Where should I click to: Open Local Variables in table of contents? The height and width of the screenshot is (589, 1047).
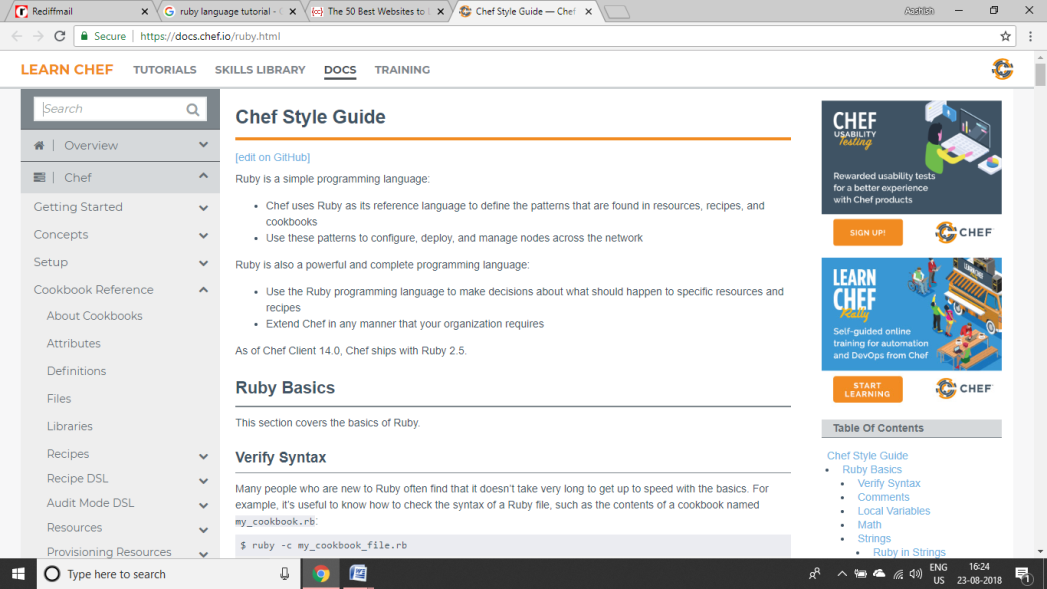[893, 511]
